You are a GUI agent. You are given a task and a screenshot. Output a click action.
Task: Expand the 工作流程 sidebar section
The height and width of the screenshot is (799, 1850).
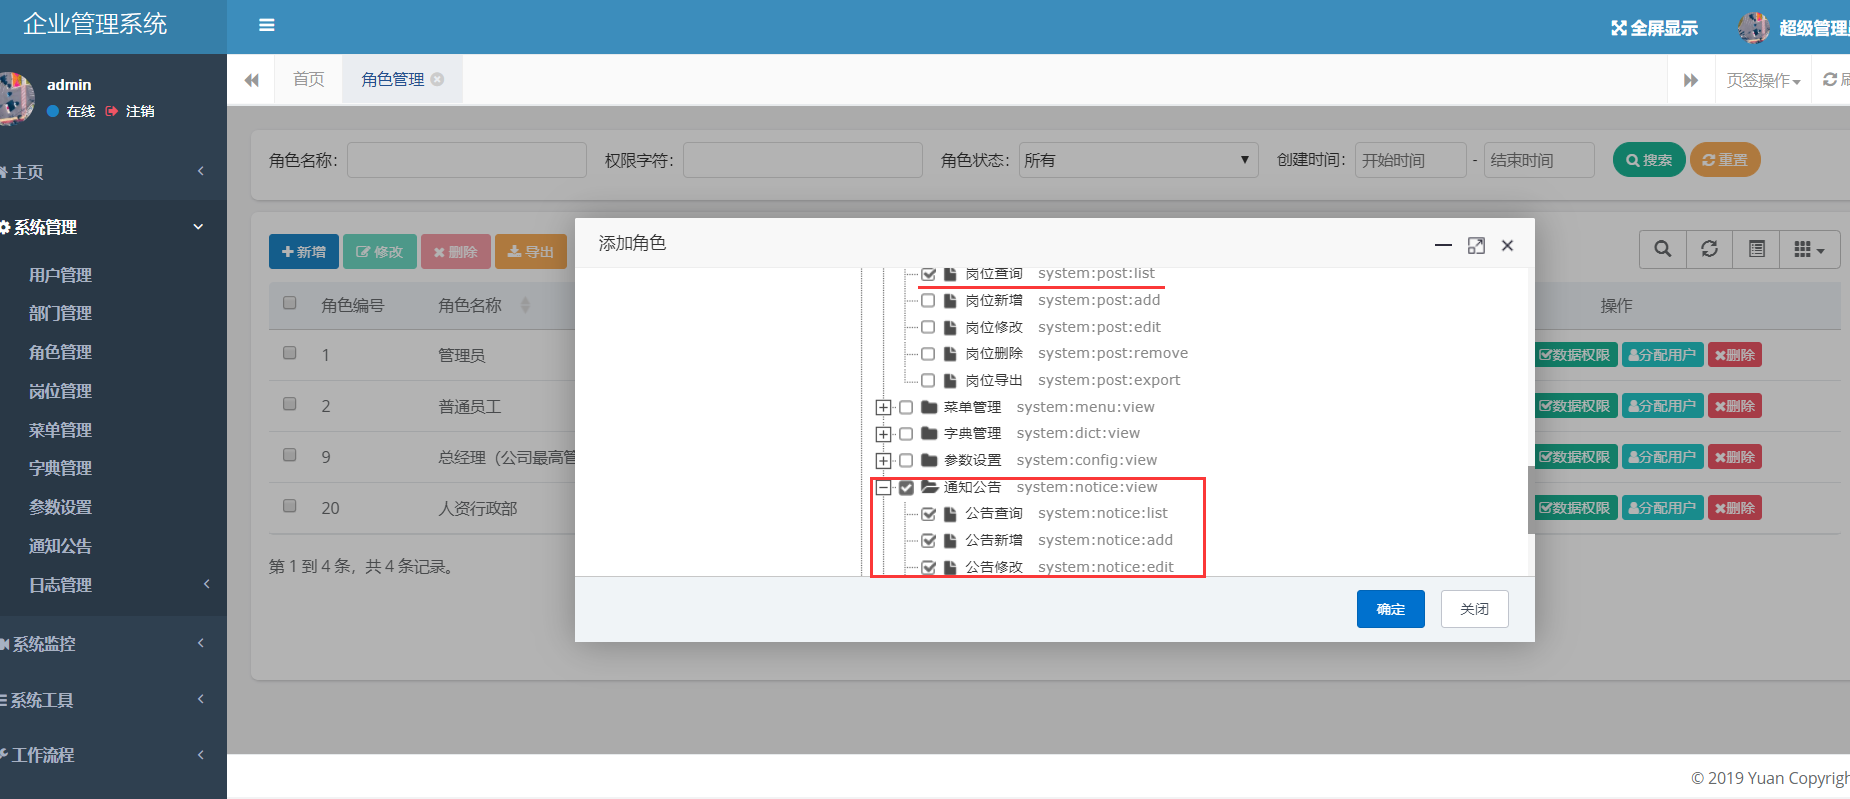click(113, 755)
